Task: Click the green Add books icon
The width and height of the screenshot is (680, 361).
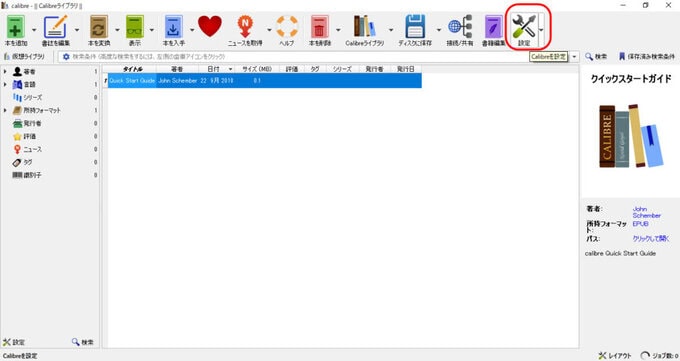Action: pos(16,27)
